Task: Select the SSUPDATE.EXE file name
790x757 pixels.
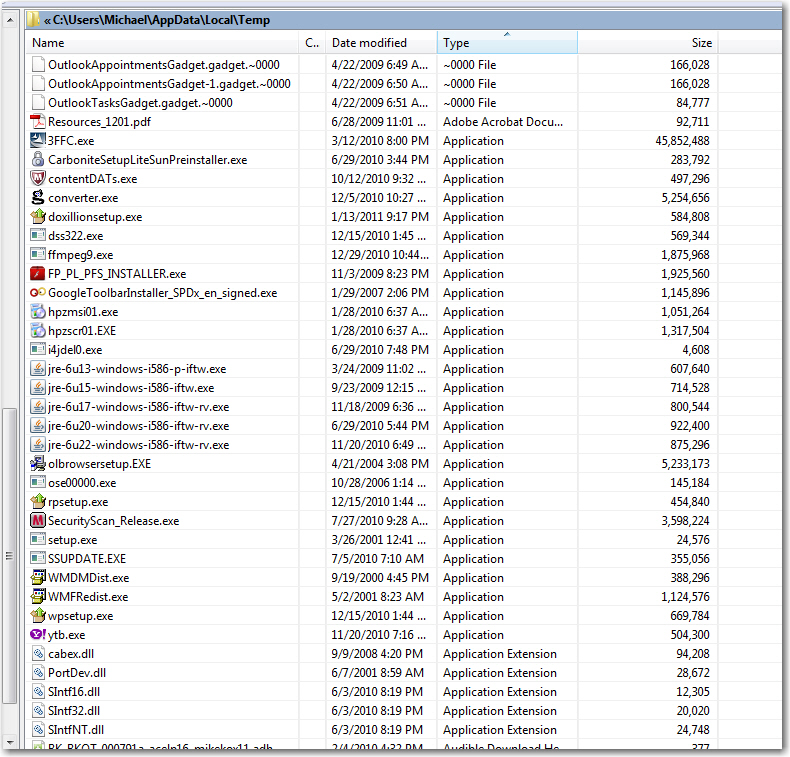Action: (x=87, y=559)
